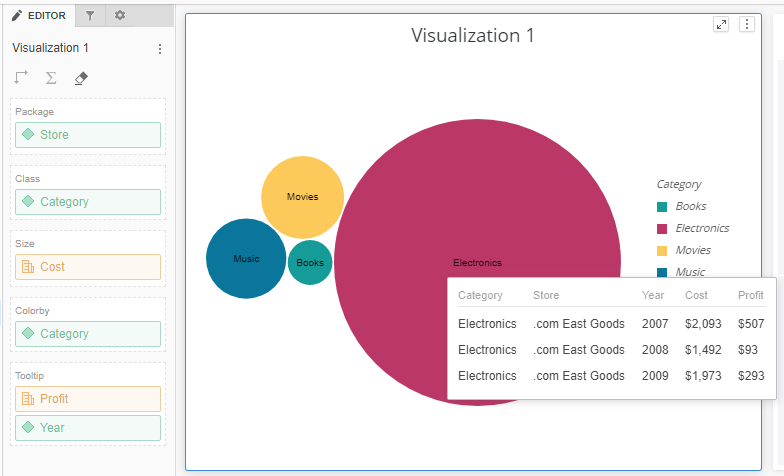The image size is (784, 476).
Task: Click the Profit metric in Tooltip zone
Action: coord(88,399)
